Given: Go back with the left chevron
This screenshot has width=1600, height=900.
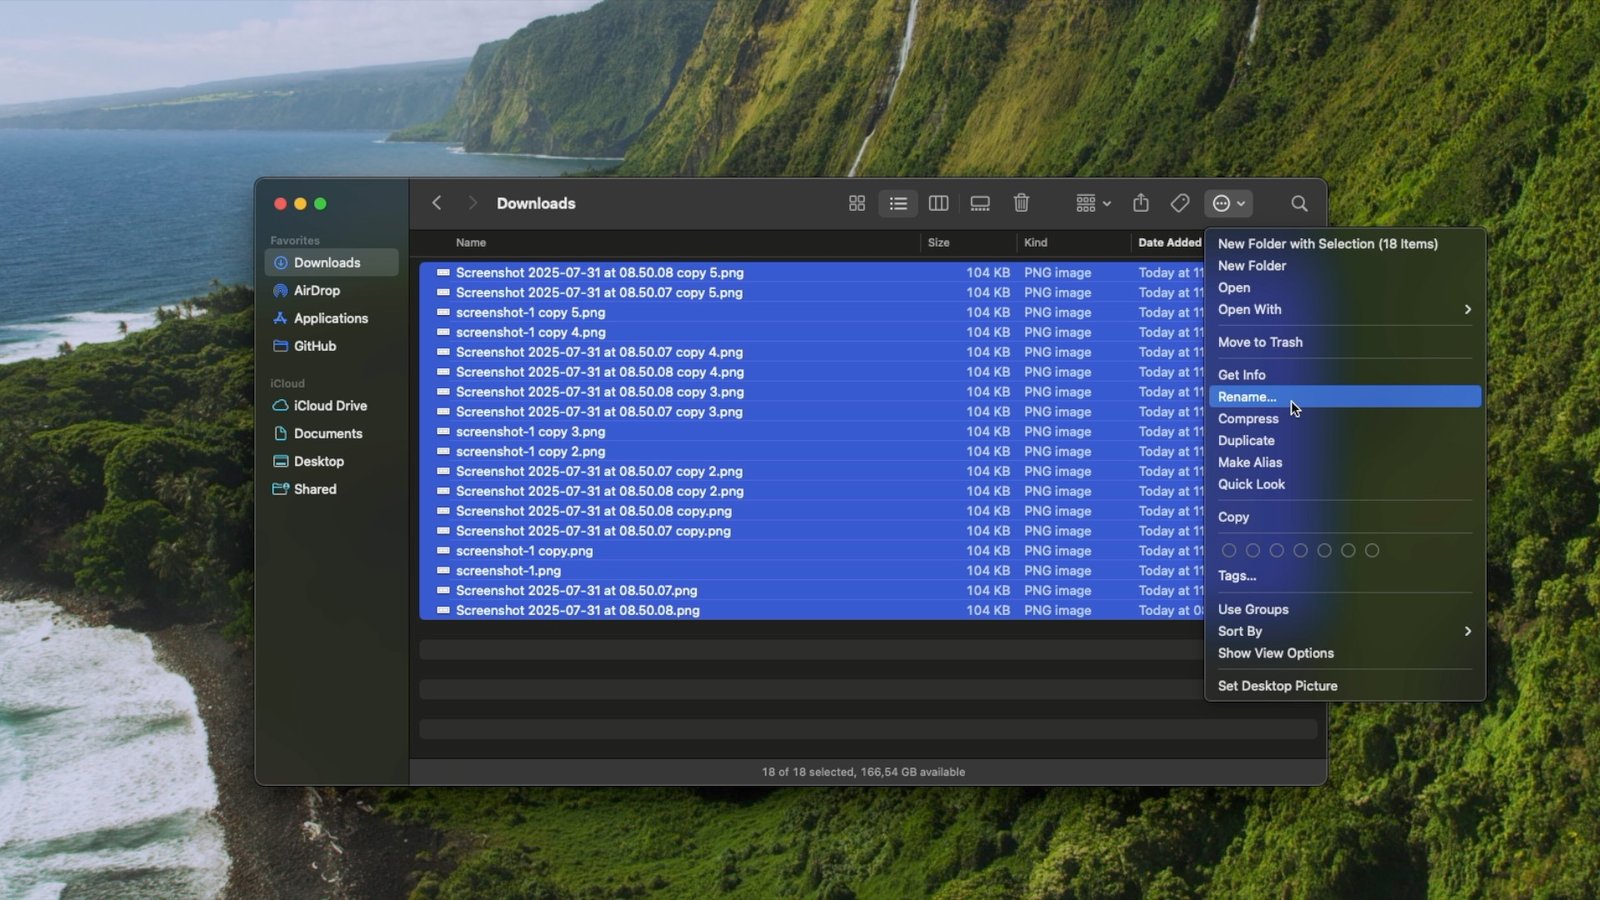Looking at the screenshot, I should [x=437, y=203].
